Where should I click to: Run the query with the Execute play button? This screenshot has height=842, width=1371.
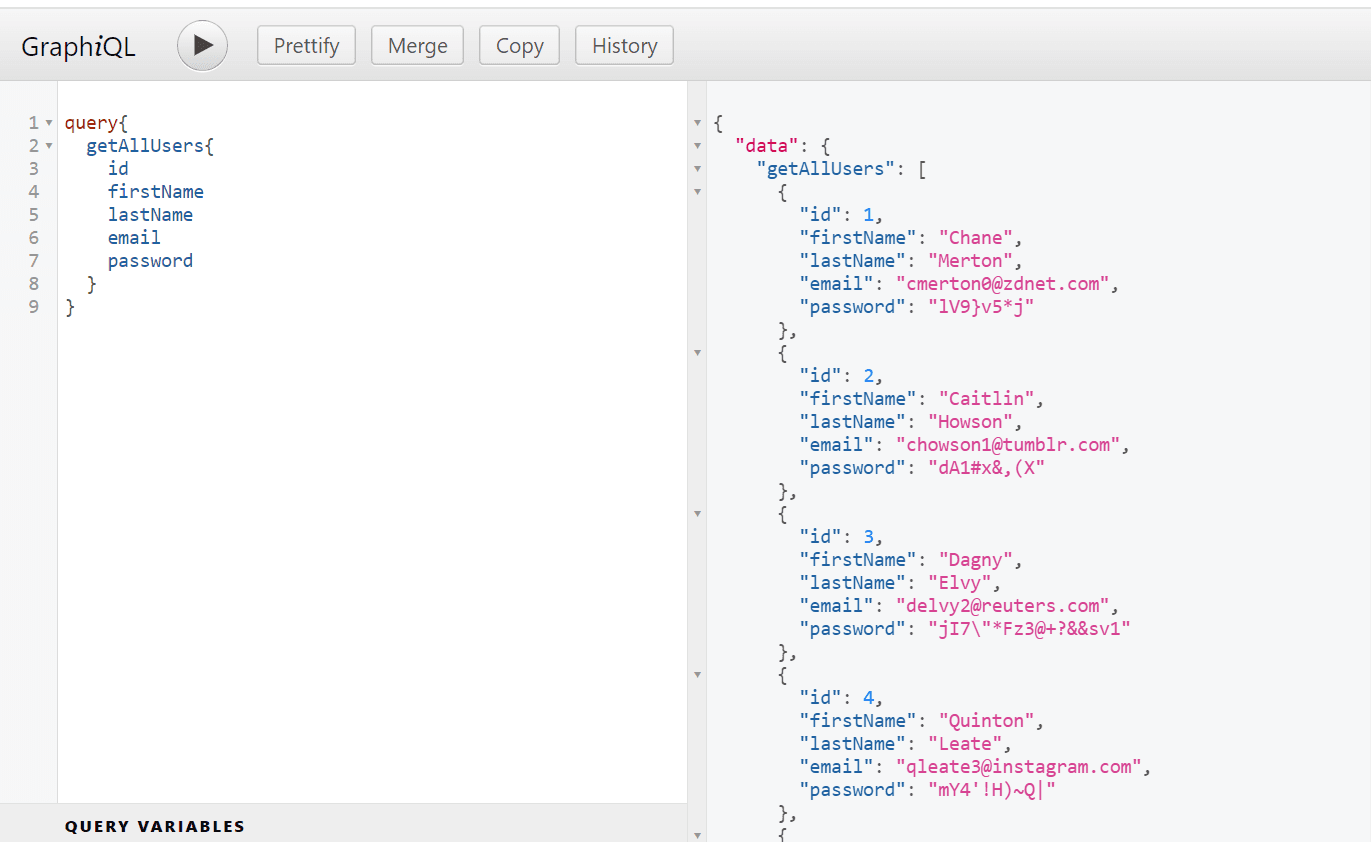[x=202, y=45]
